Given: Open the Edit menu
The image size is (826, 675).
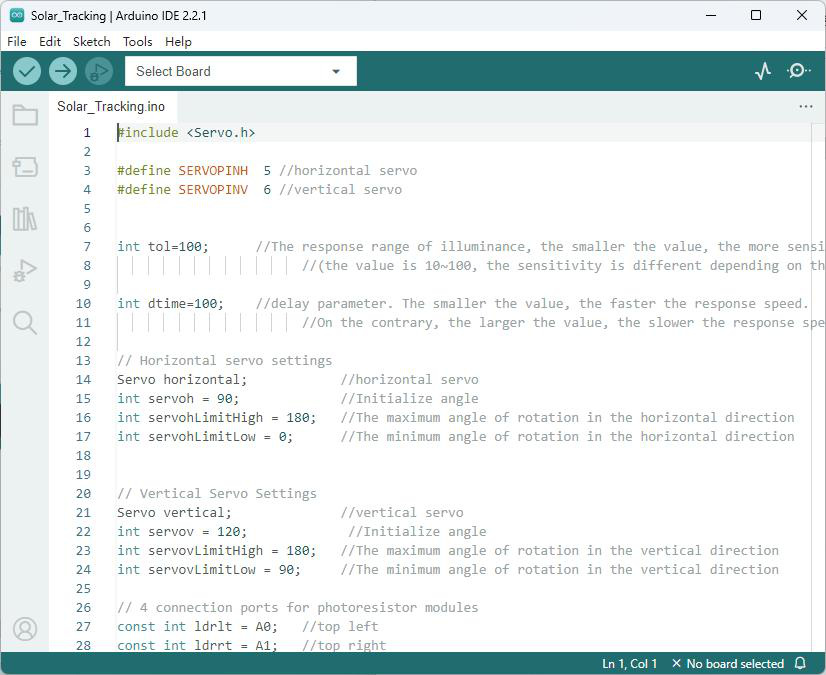Looking at the screenshot, I should tap(50, 42).
